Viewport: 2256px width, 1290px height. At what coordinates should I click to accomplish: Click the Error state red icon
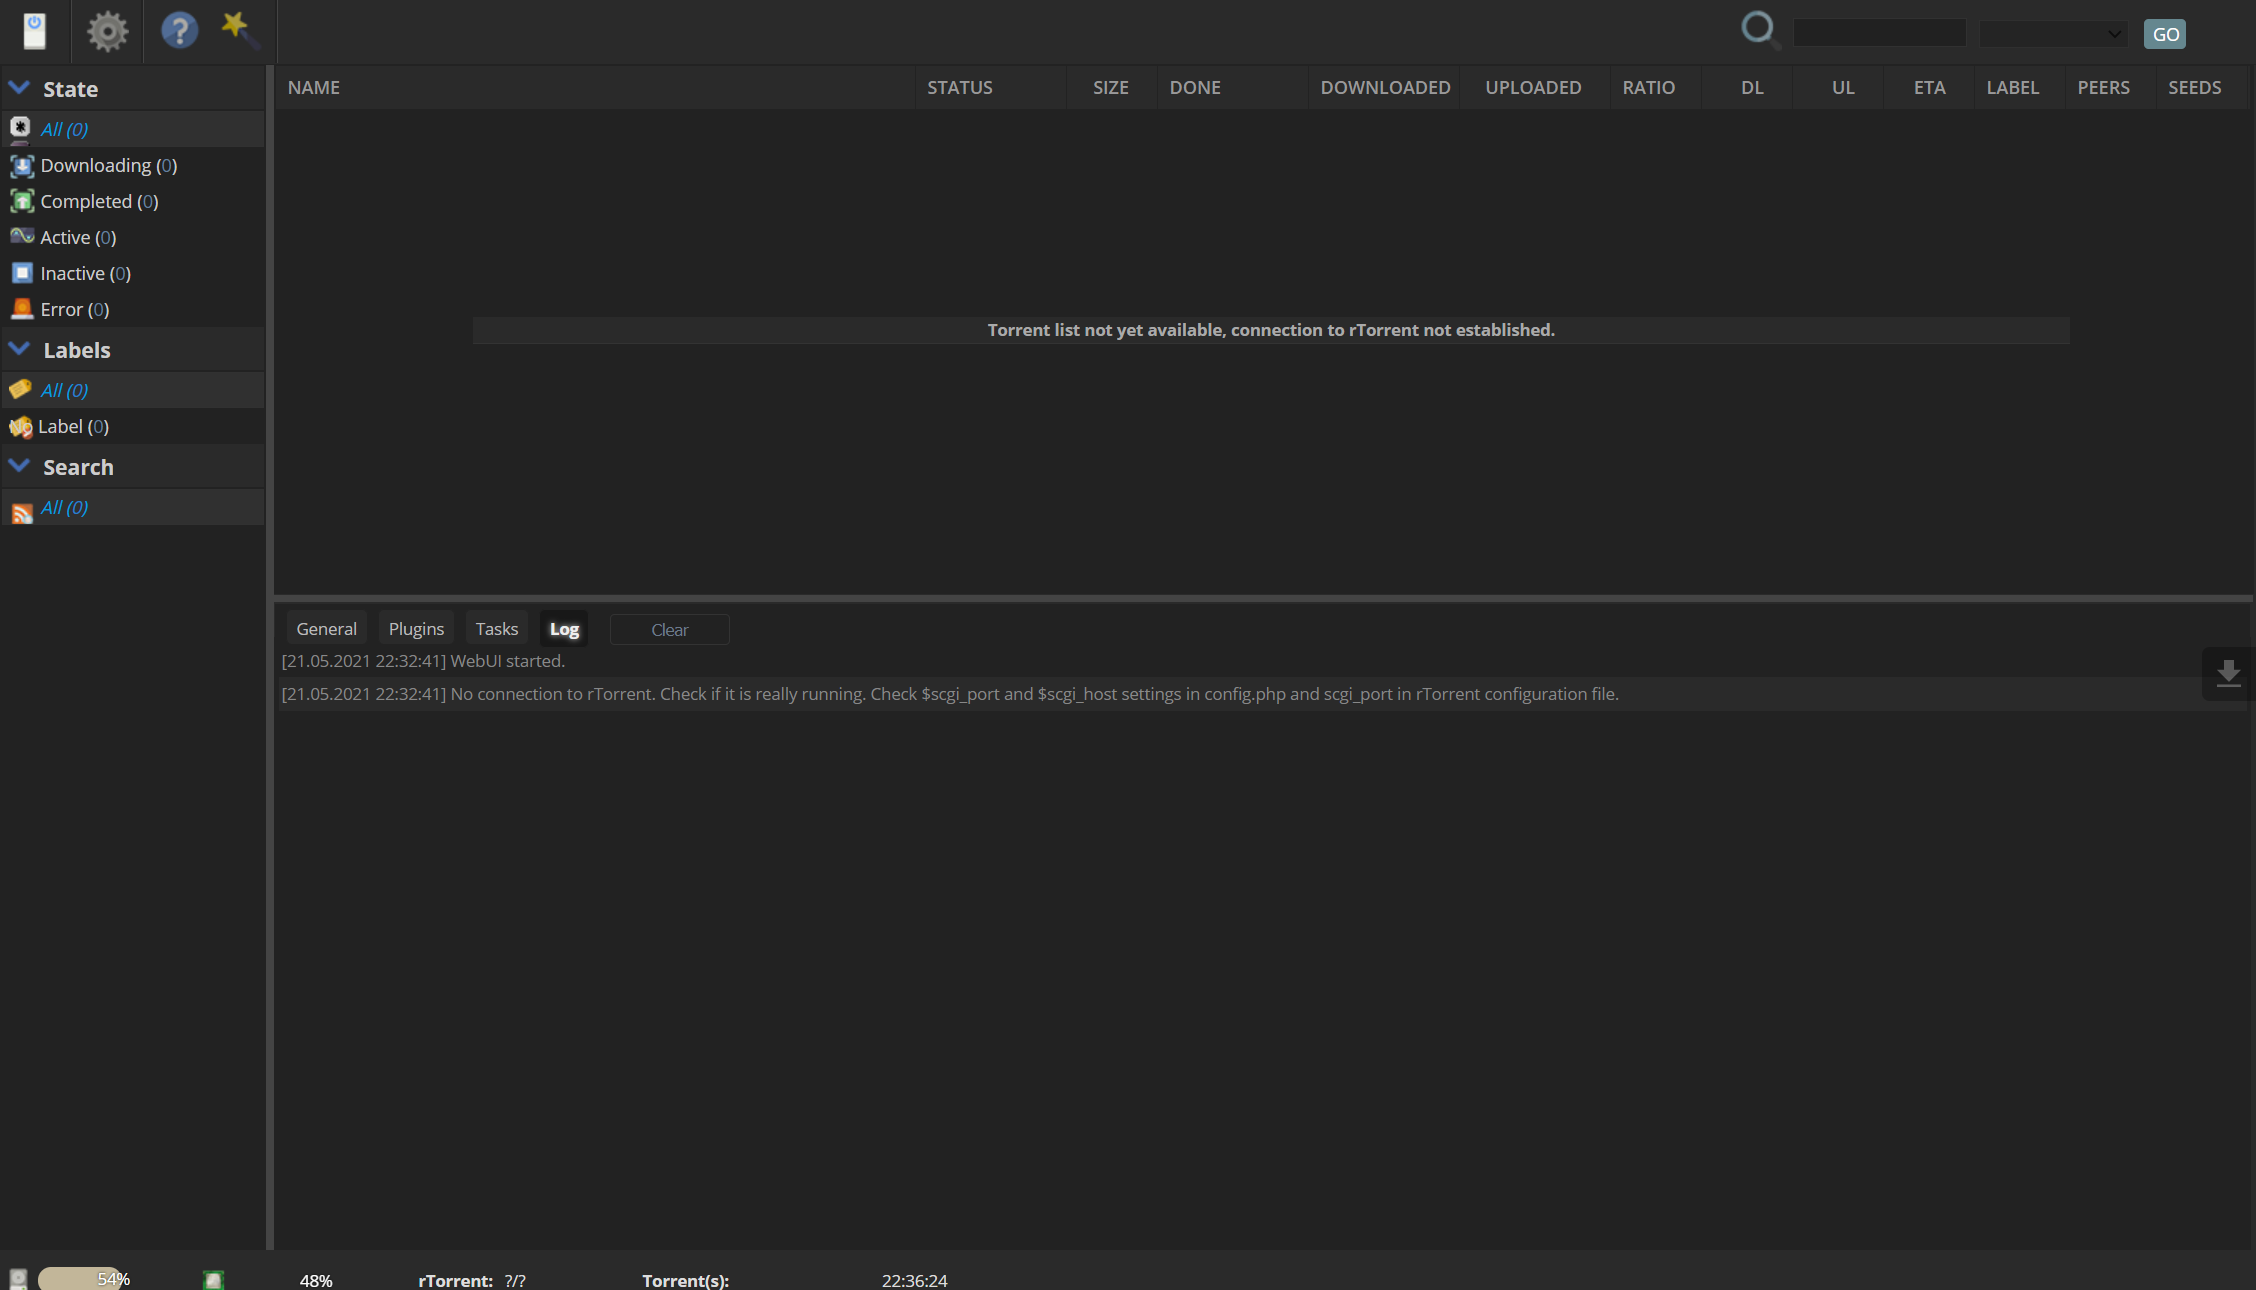(x=22, y=309)
